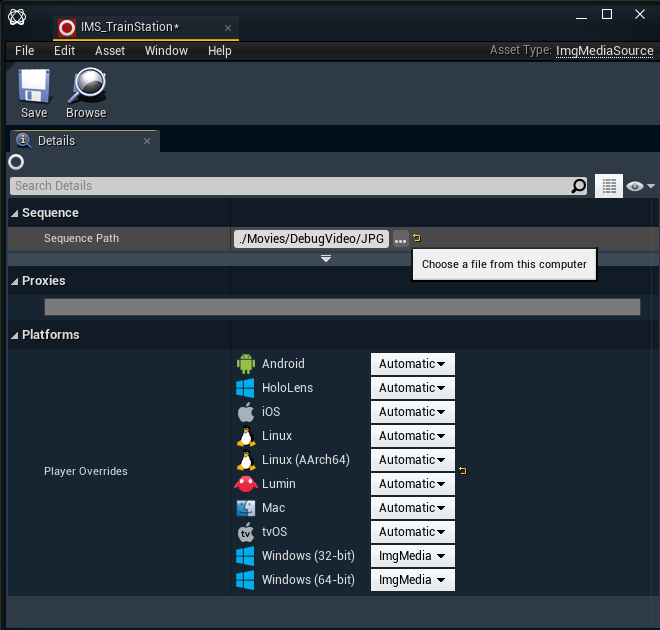The height and width of the screenshot is (630, 660).
Task: Collapse the Sequence section
Action: click(15, 213)
